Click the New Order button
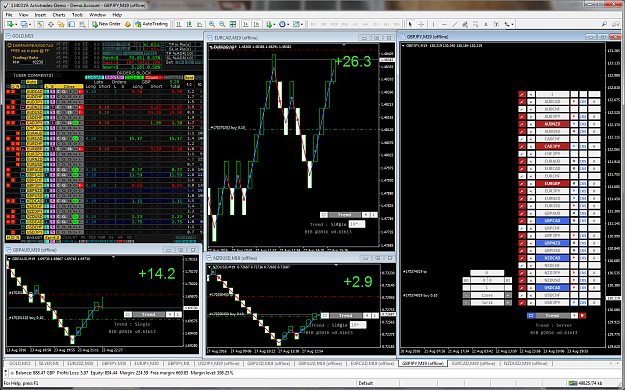The image size is (625, 390). point(106,24)
